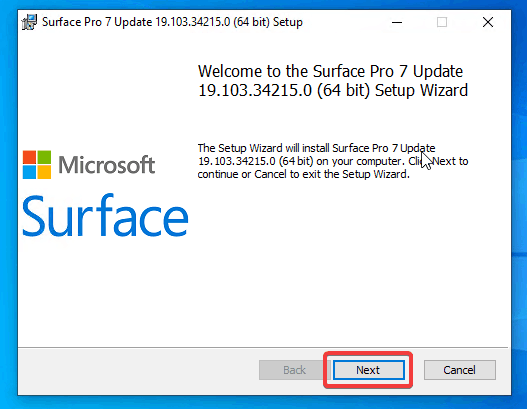Cancel the Surface Pro 7 Update setup
This screenshot has height=409, width=527.
[459, 370]
